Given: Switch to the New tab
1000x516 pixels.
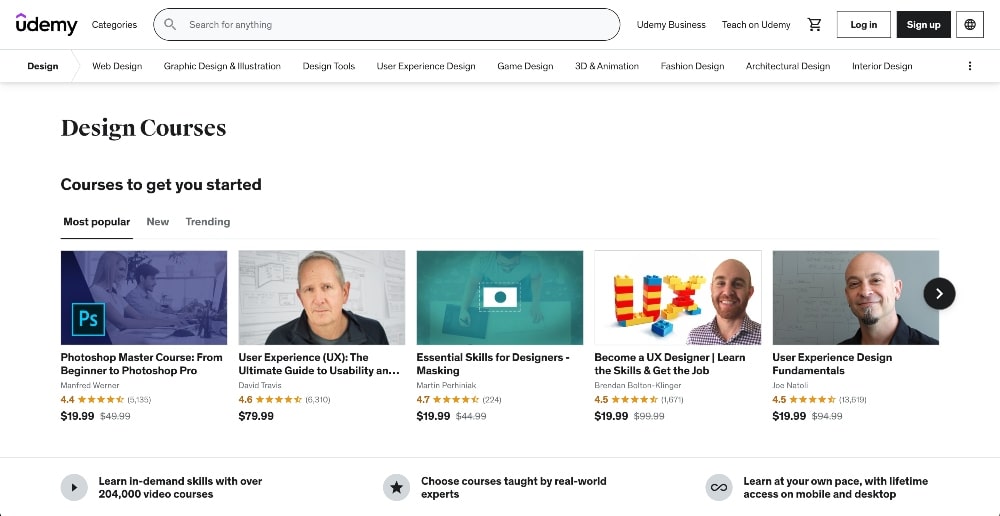Looking at the screenshot, I should pos(158,222).
